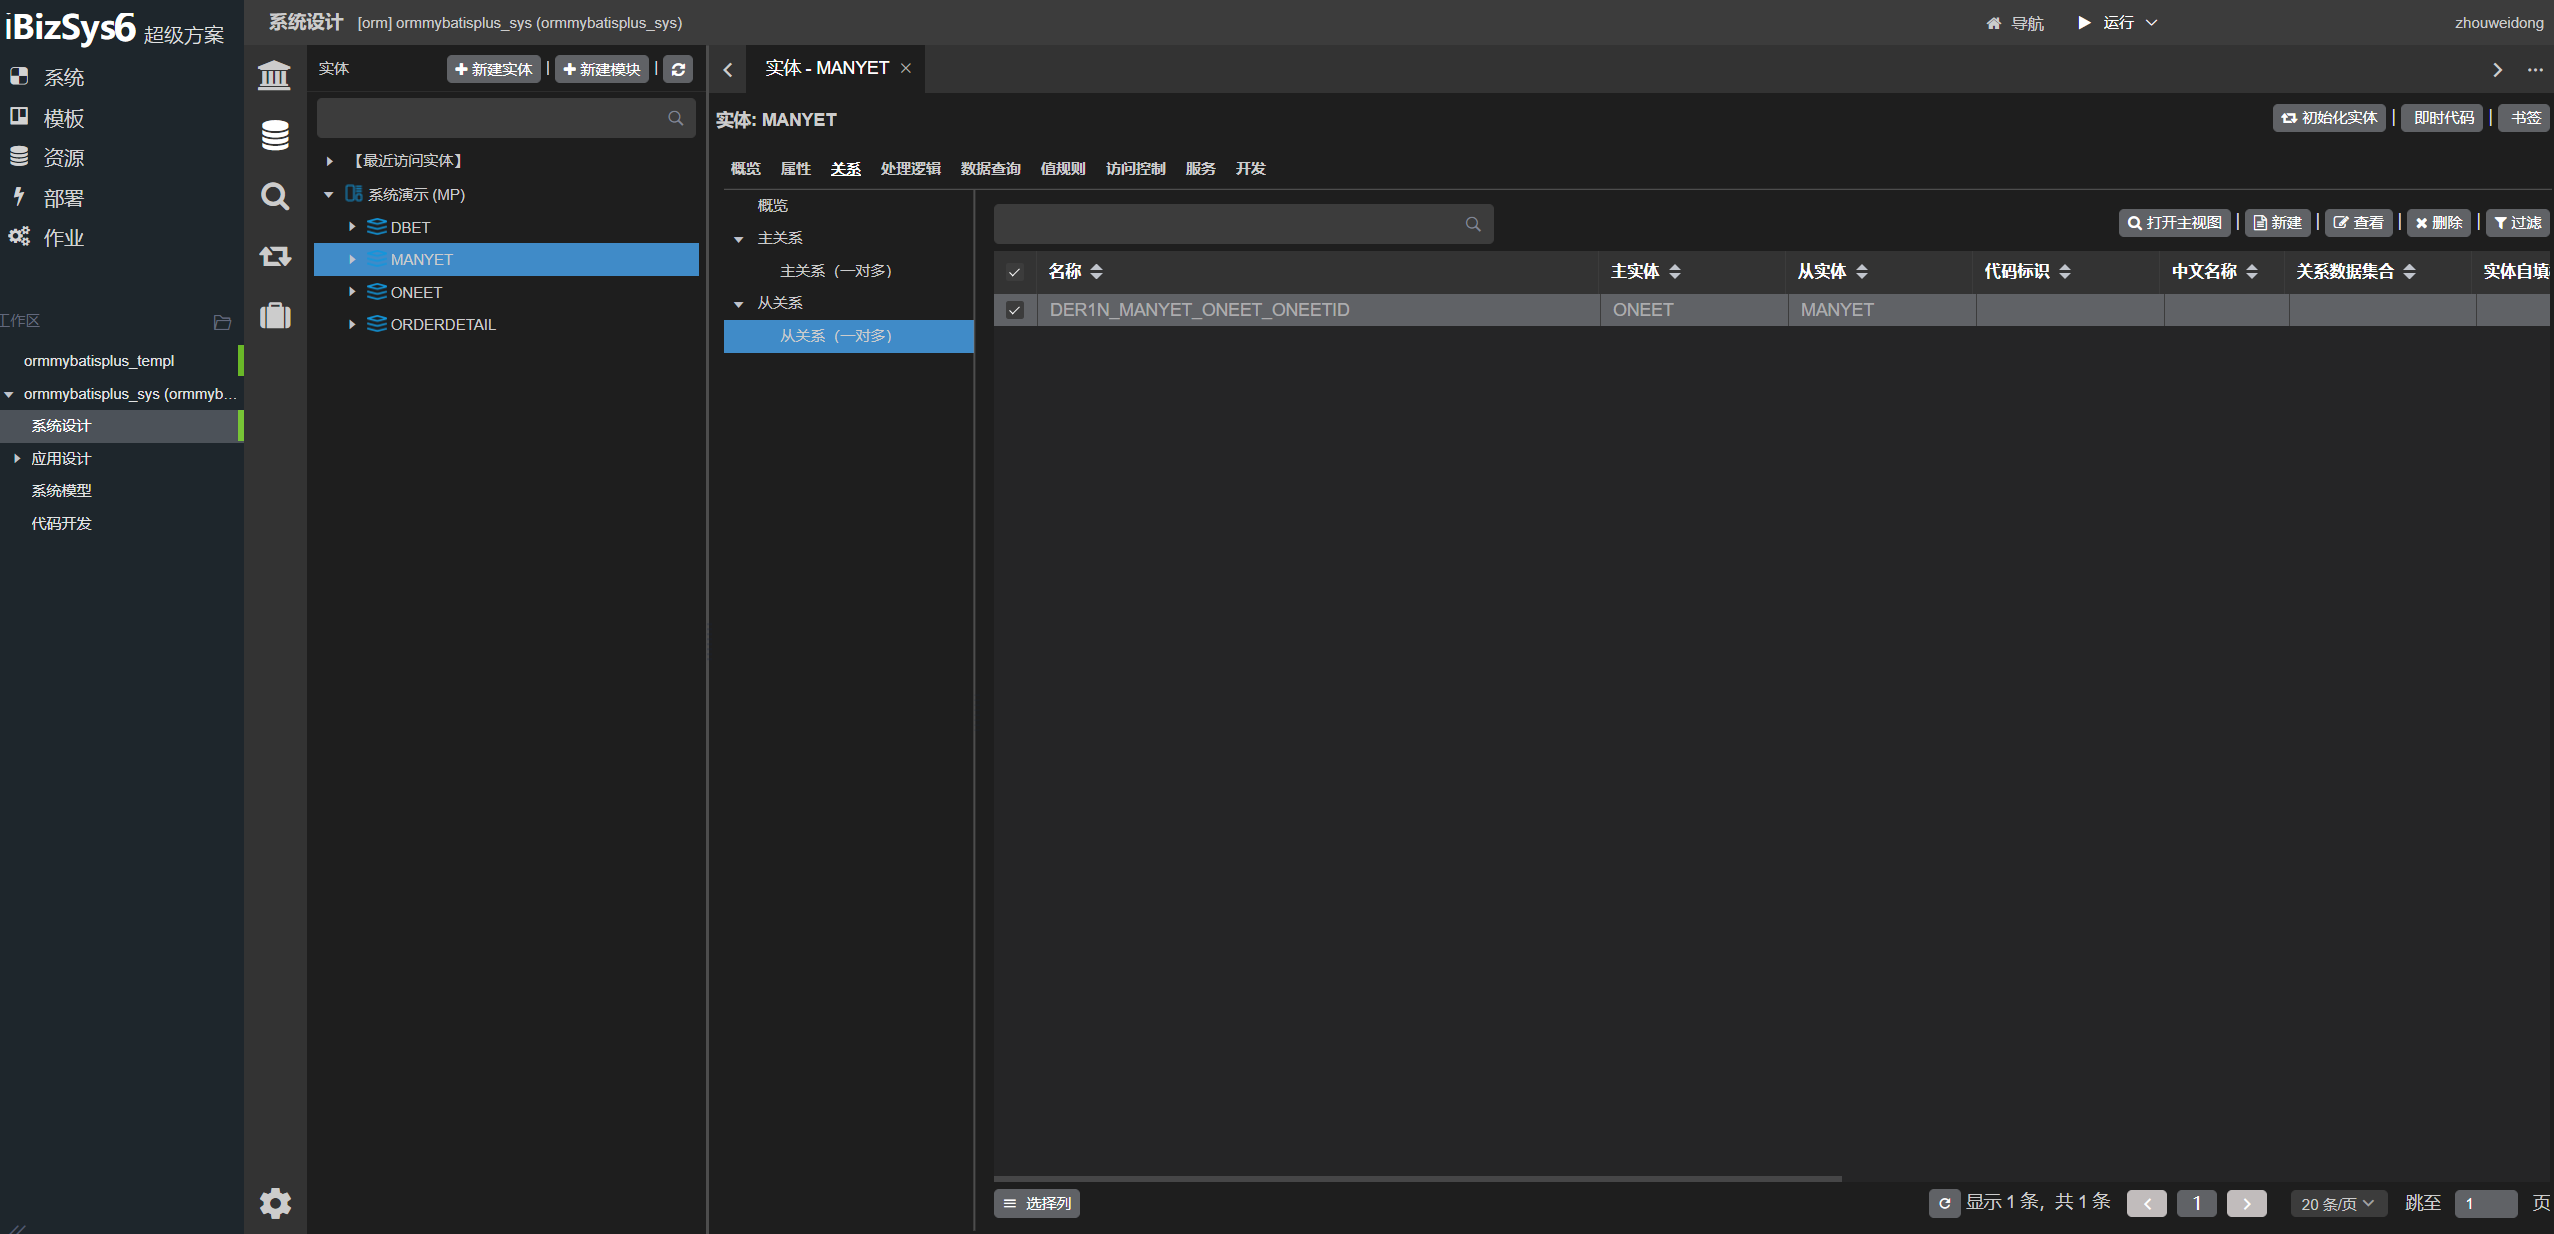
Task: Switch to the 访问控制 tab
Action: (1136, 168)
